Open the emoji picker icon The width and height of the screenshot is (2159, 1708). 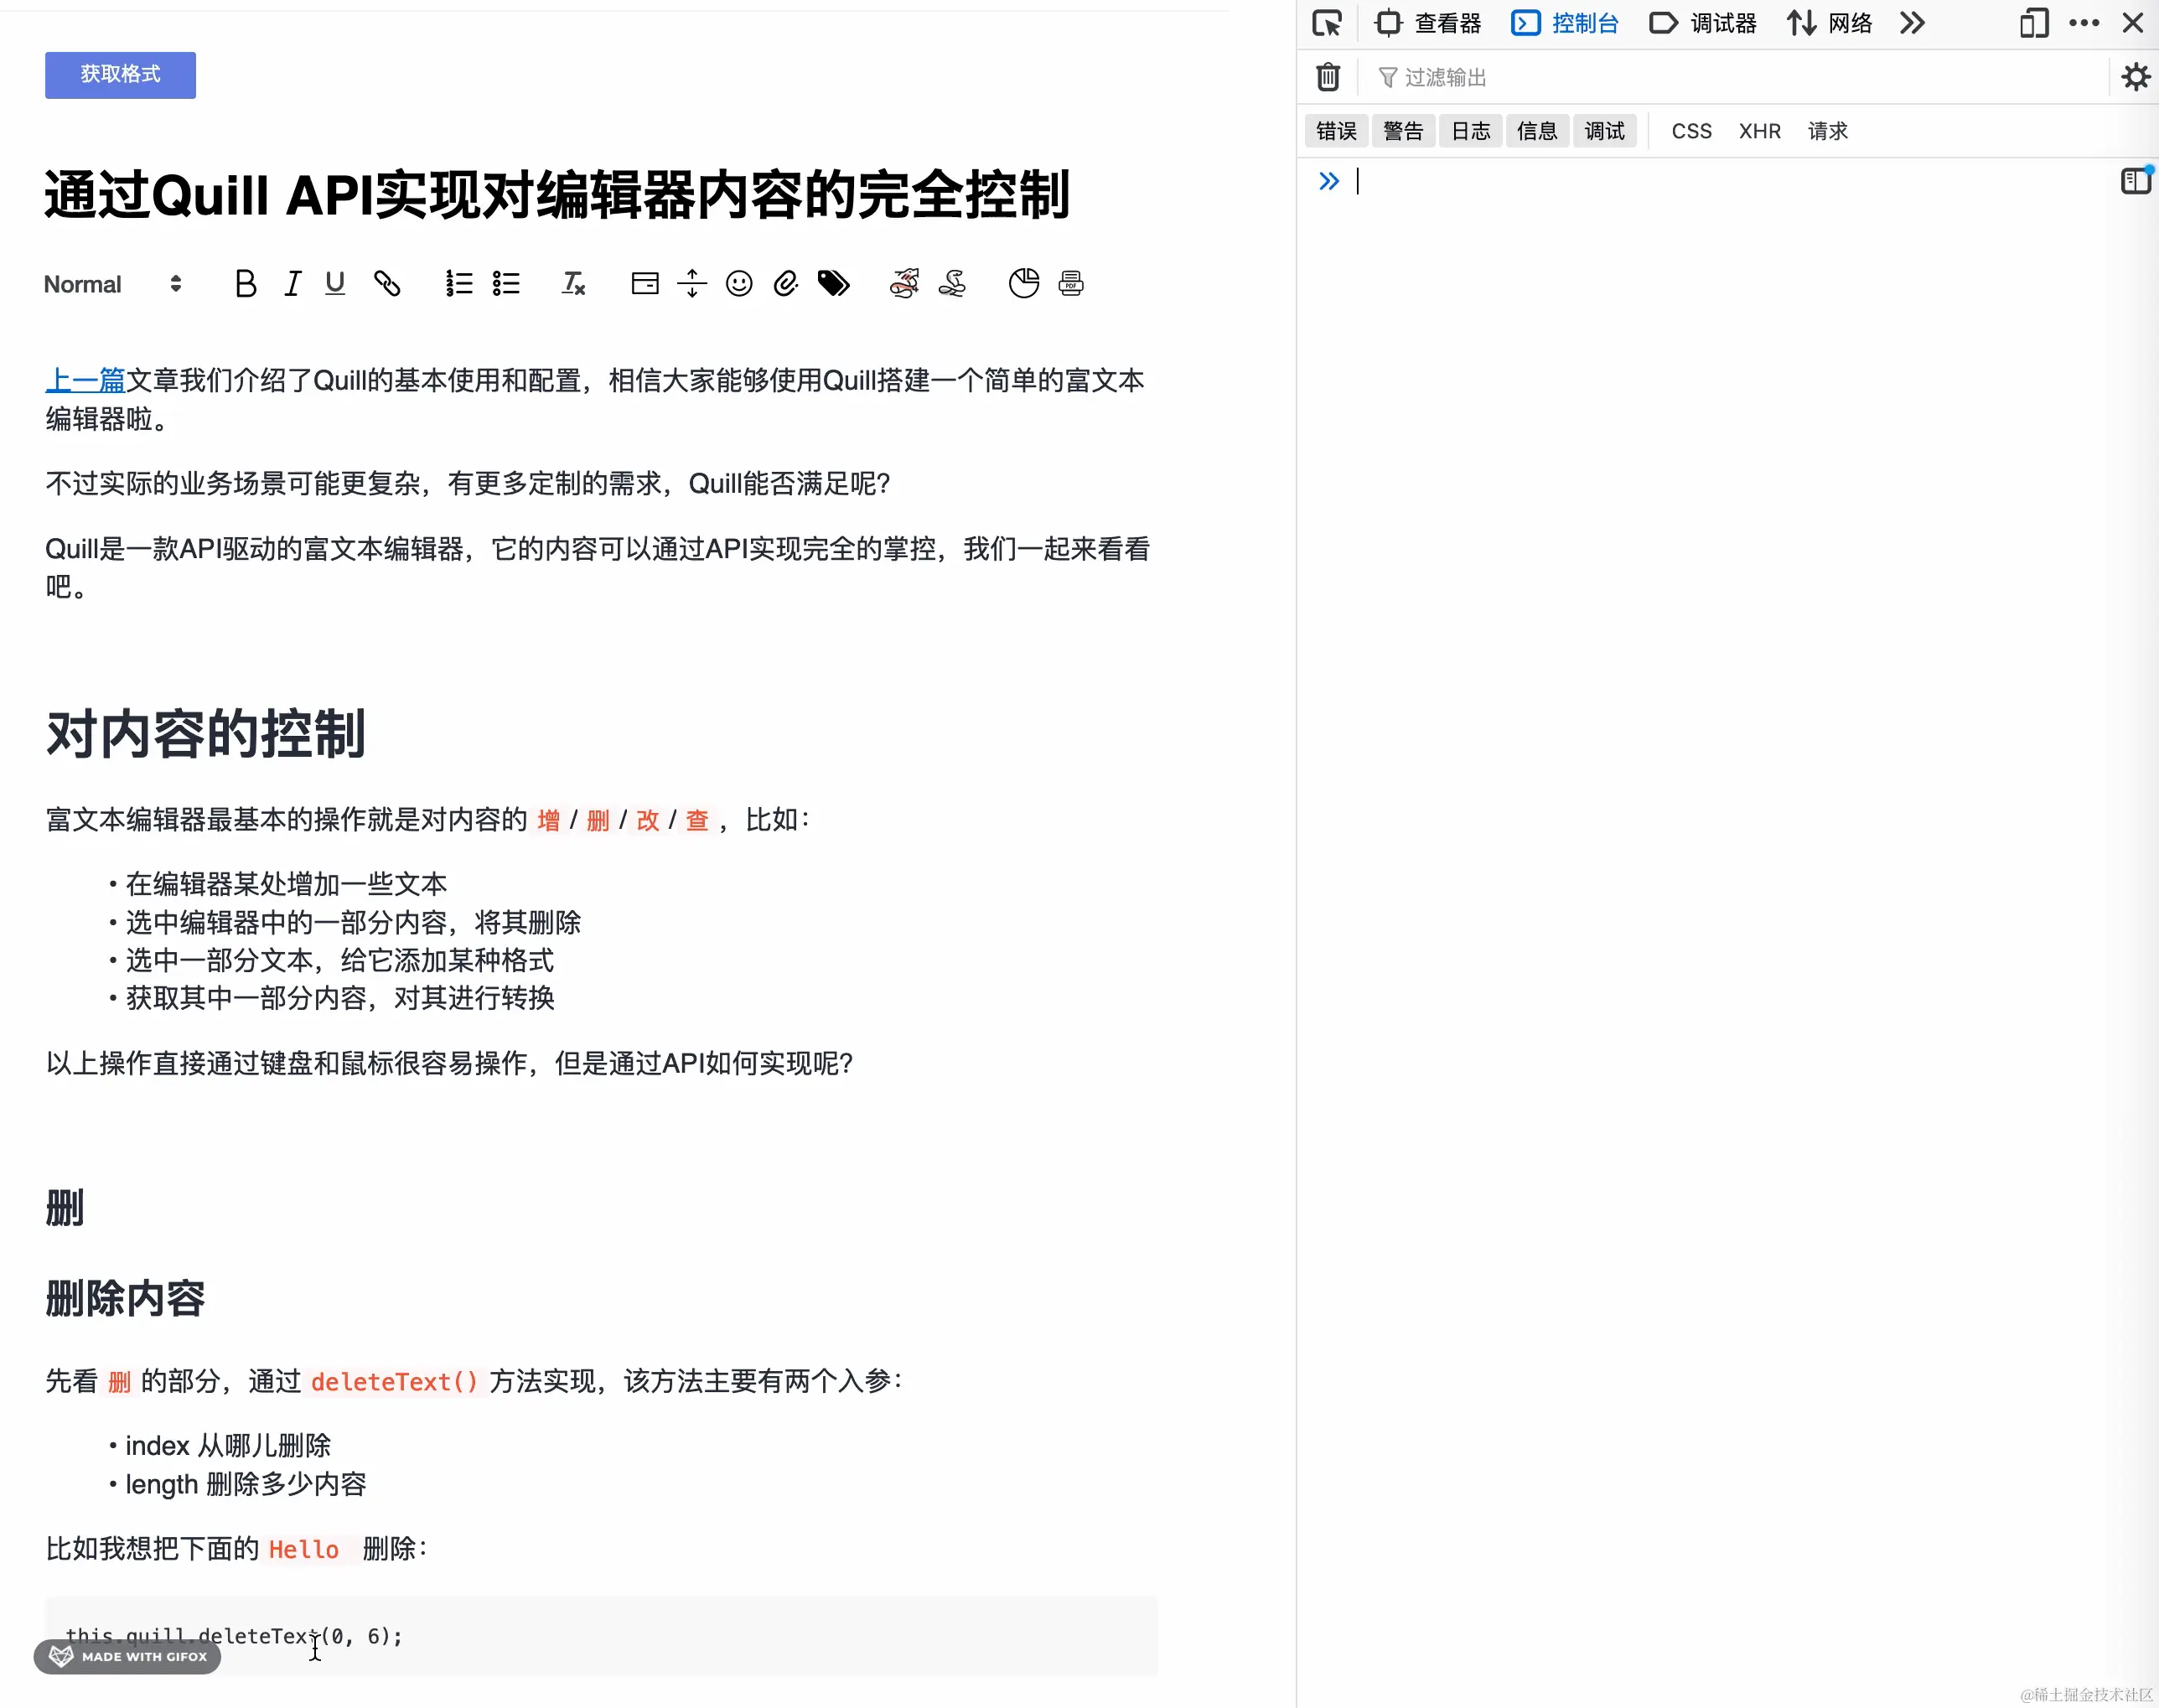click(x=738, y=283)
